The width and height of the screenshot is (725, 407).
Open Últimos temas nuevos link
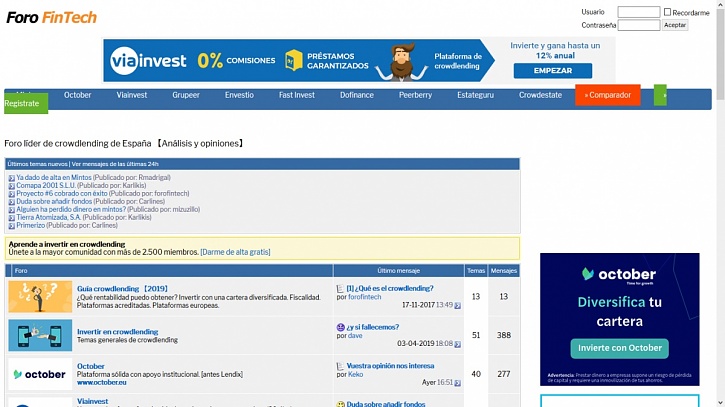[37, 164]
